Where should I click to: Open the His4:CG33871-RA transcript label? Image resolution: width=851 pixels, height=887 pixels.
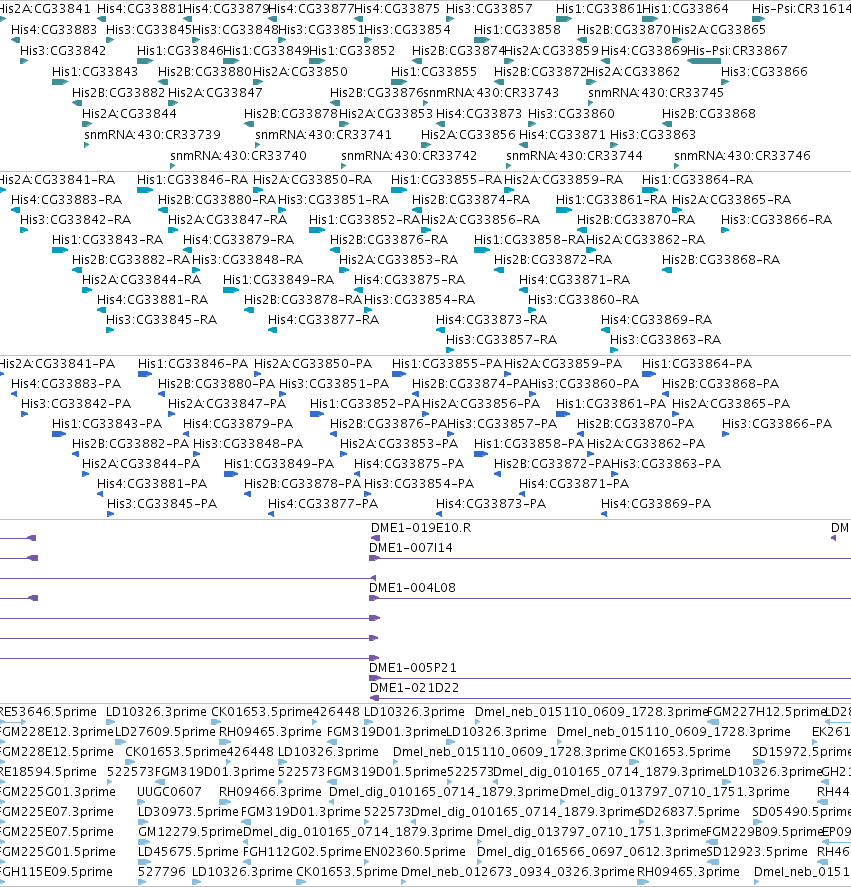tap(574, 279)
